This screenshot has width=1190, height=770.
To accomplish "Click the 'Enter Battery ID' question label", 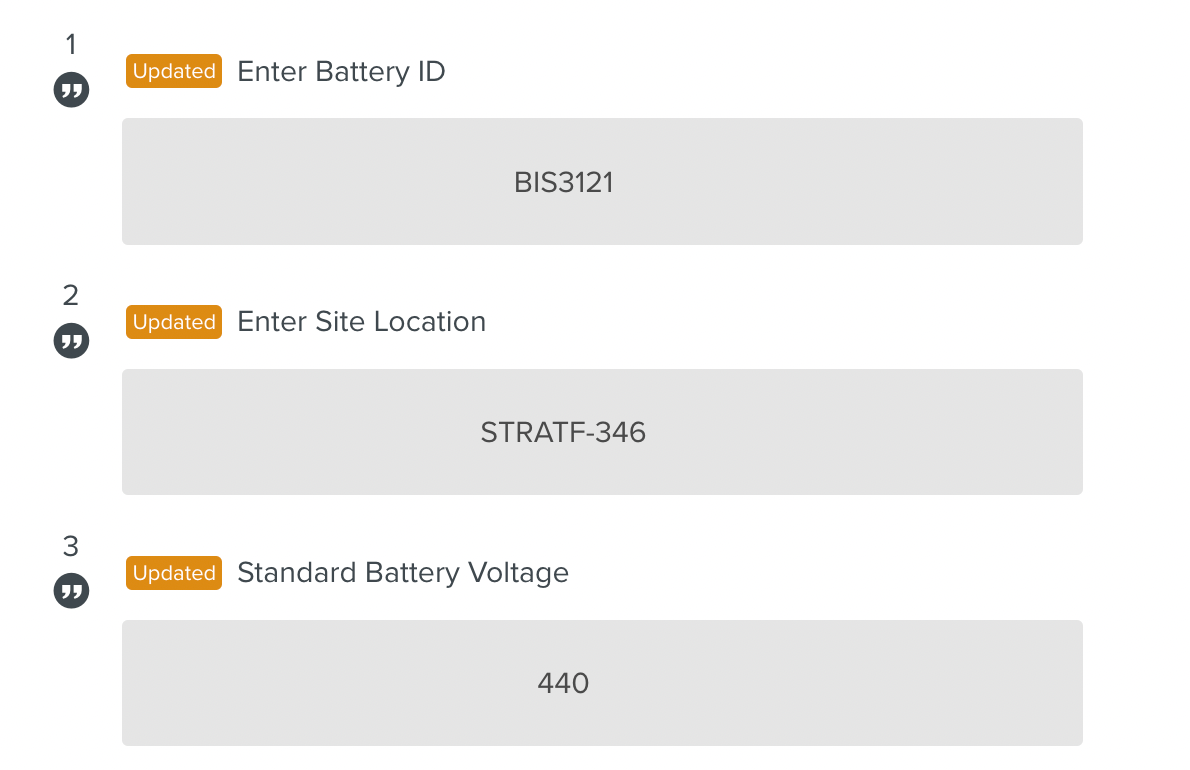I will click(x=341, y=72).
